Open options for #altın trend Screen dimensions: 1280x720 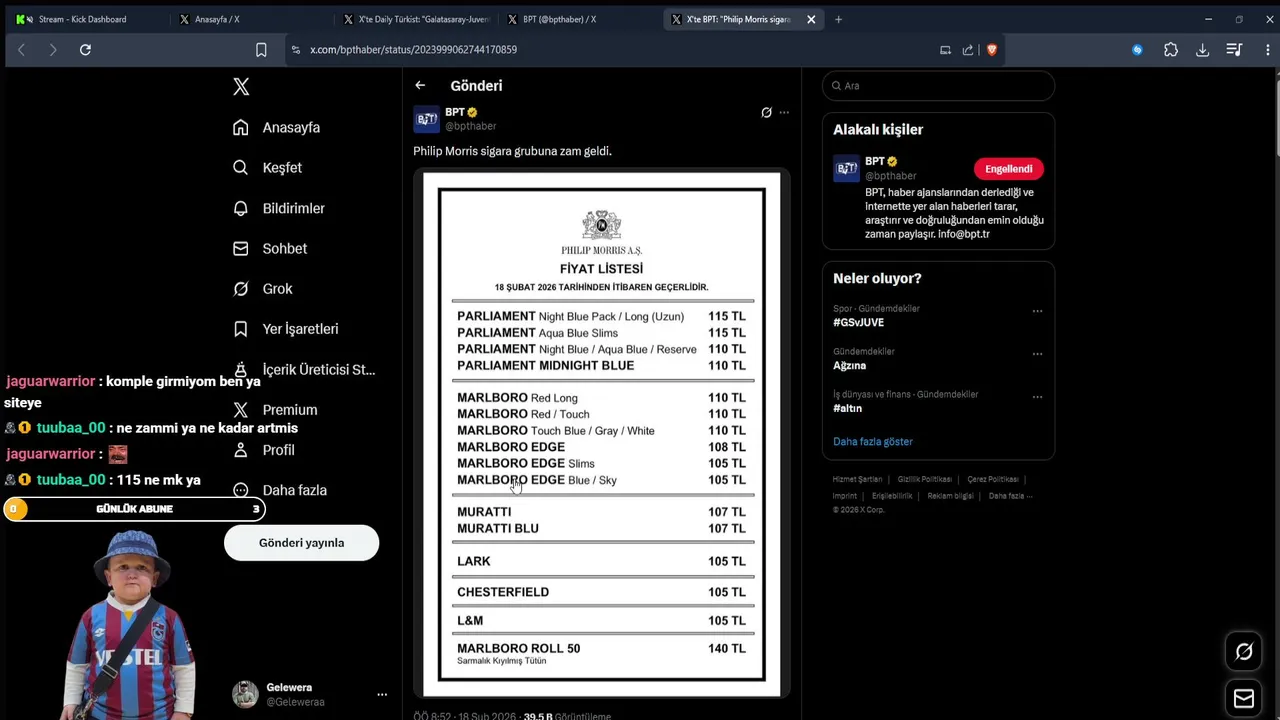(x=1037, y=397)
